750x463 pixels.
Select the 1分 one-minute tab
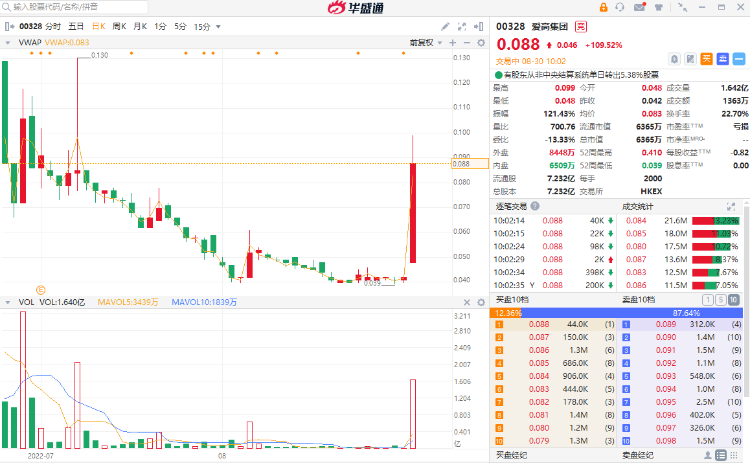tap(160, 26)
